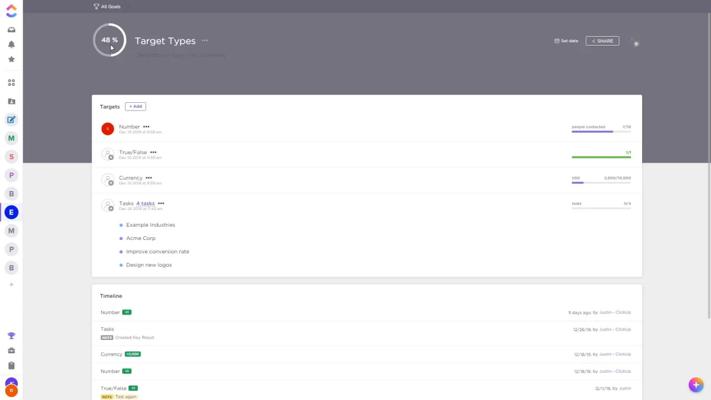Click the True/False target assignee avatar

click(x=108, y=154)
